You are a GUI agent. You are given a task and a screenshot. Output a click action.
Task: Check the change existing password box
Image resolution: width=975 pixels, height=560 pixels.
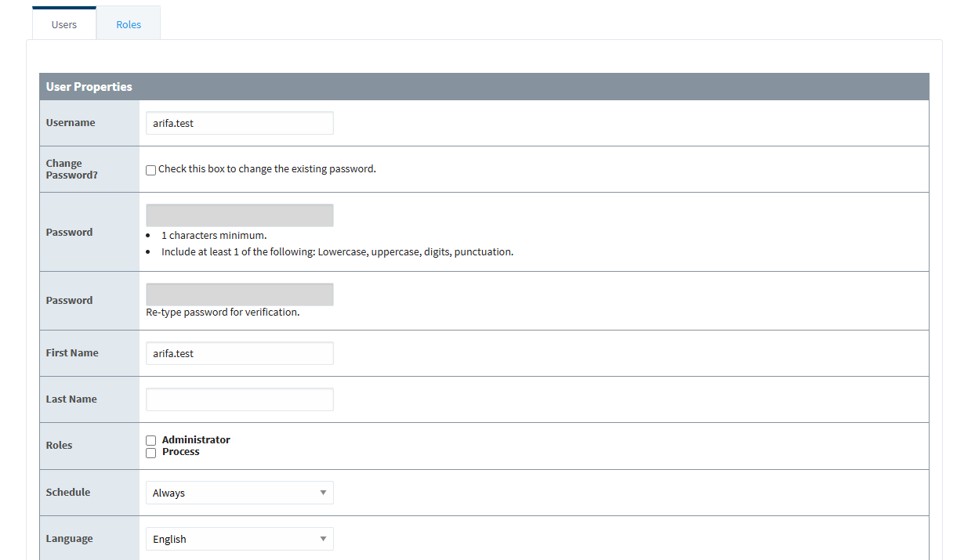coord(150,170)
